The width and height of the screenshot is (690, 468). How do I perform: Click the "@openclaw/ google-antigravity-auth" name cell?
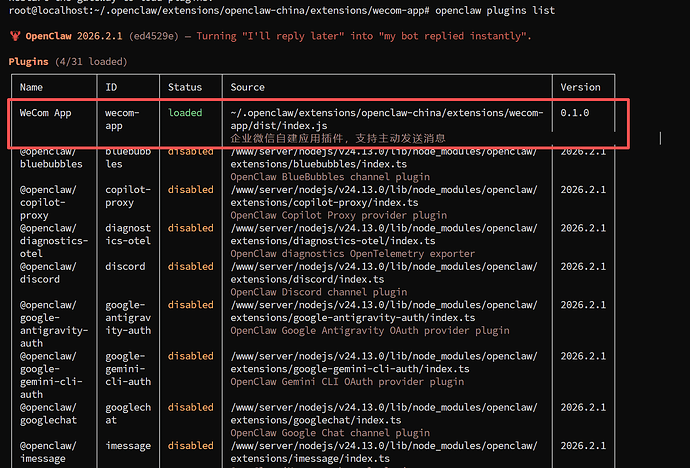coord(54,324)
